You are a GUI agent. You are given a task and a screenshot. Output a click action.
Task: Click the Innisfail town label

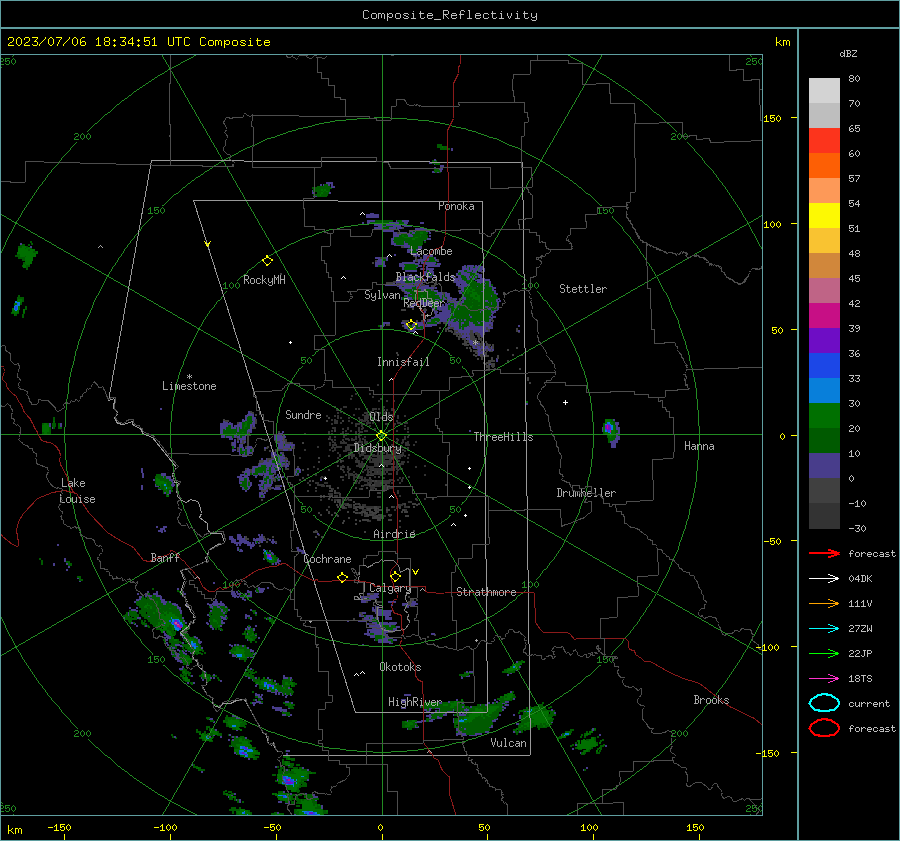pyautogui.click(x=403, y=362)
